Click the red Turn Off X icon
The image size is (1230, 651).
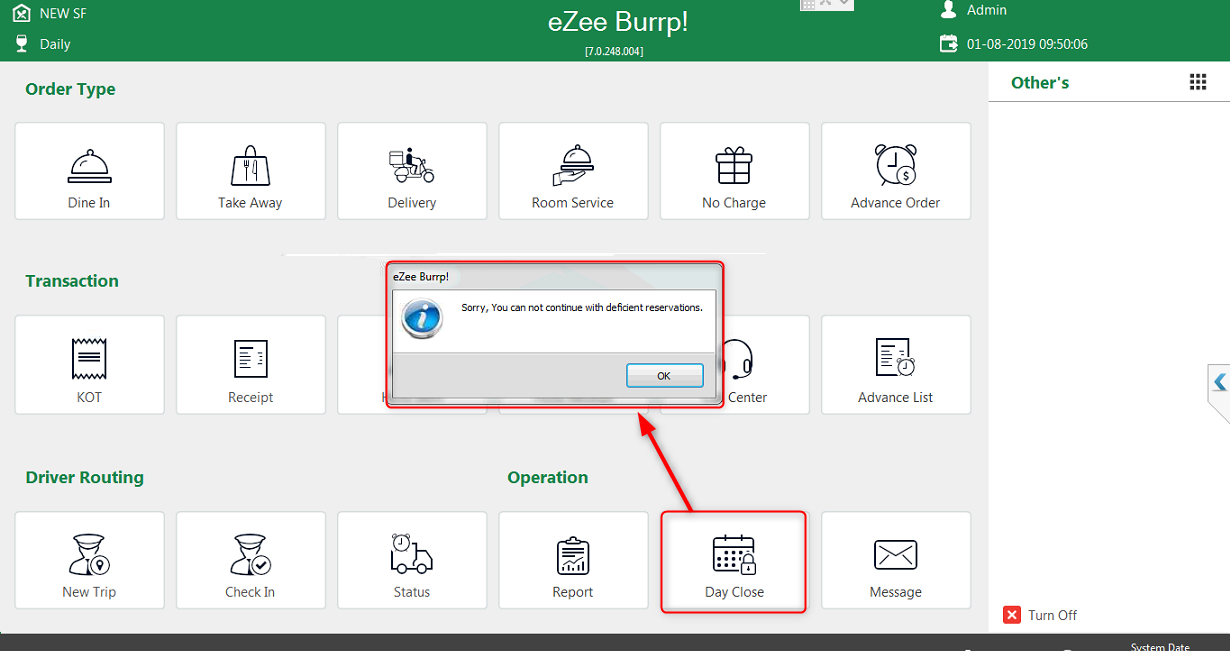(x=1012, y=615)
